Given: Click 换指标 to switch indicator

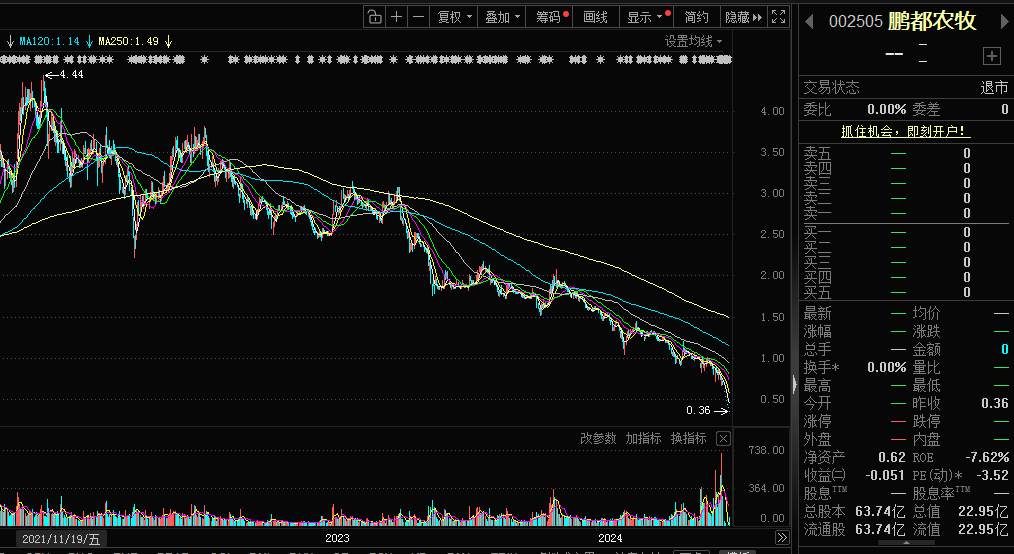Looking at the screenshot, I should [x=688, y=439].
